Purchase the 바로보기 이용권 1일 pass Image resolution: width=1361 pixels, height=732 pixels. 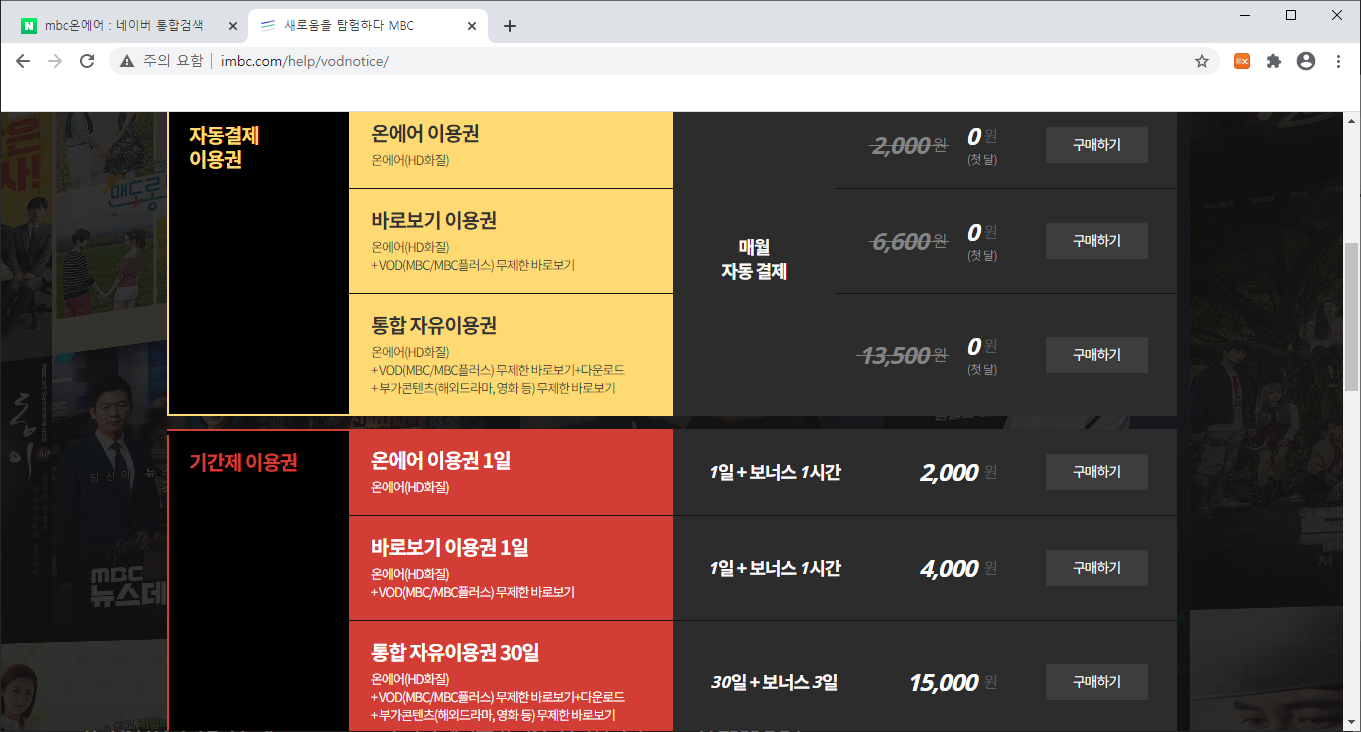[x=1097, y=568]
